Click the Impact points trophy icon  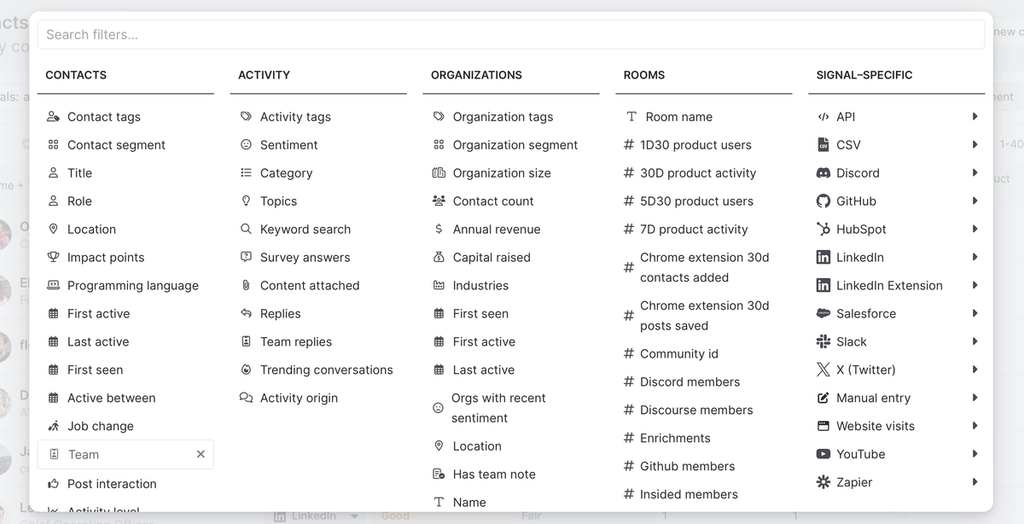[x=54, y=257]
